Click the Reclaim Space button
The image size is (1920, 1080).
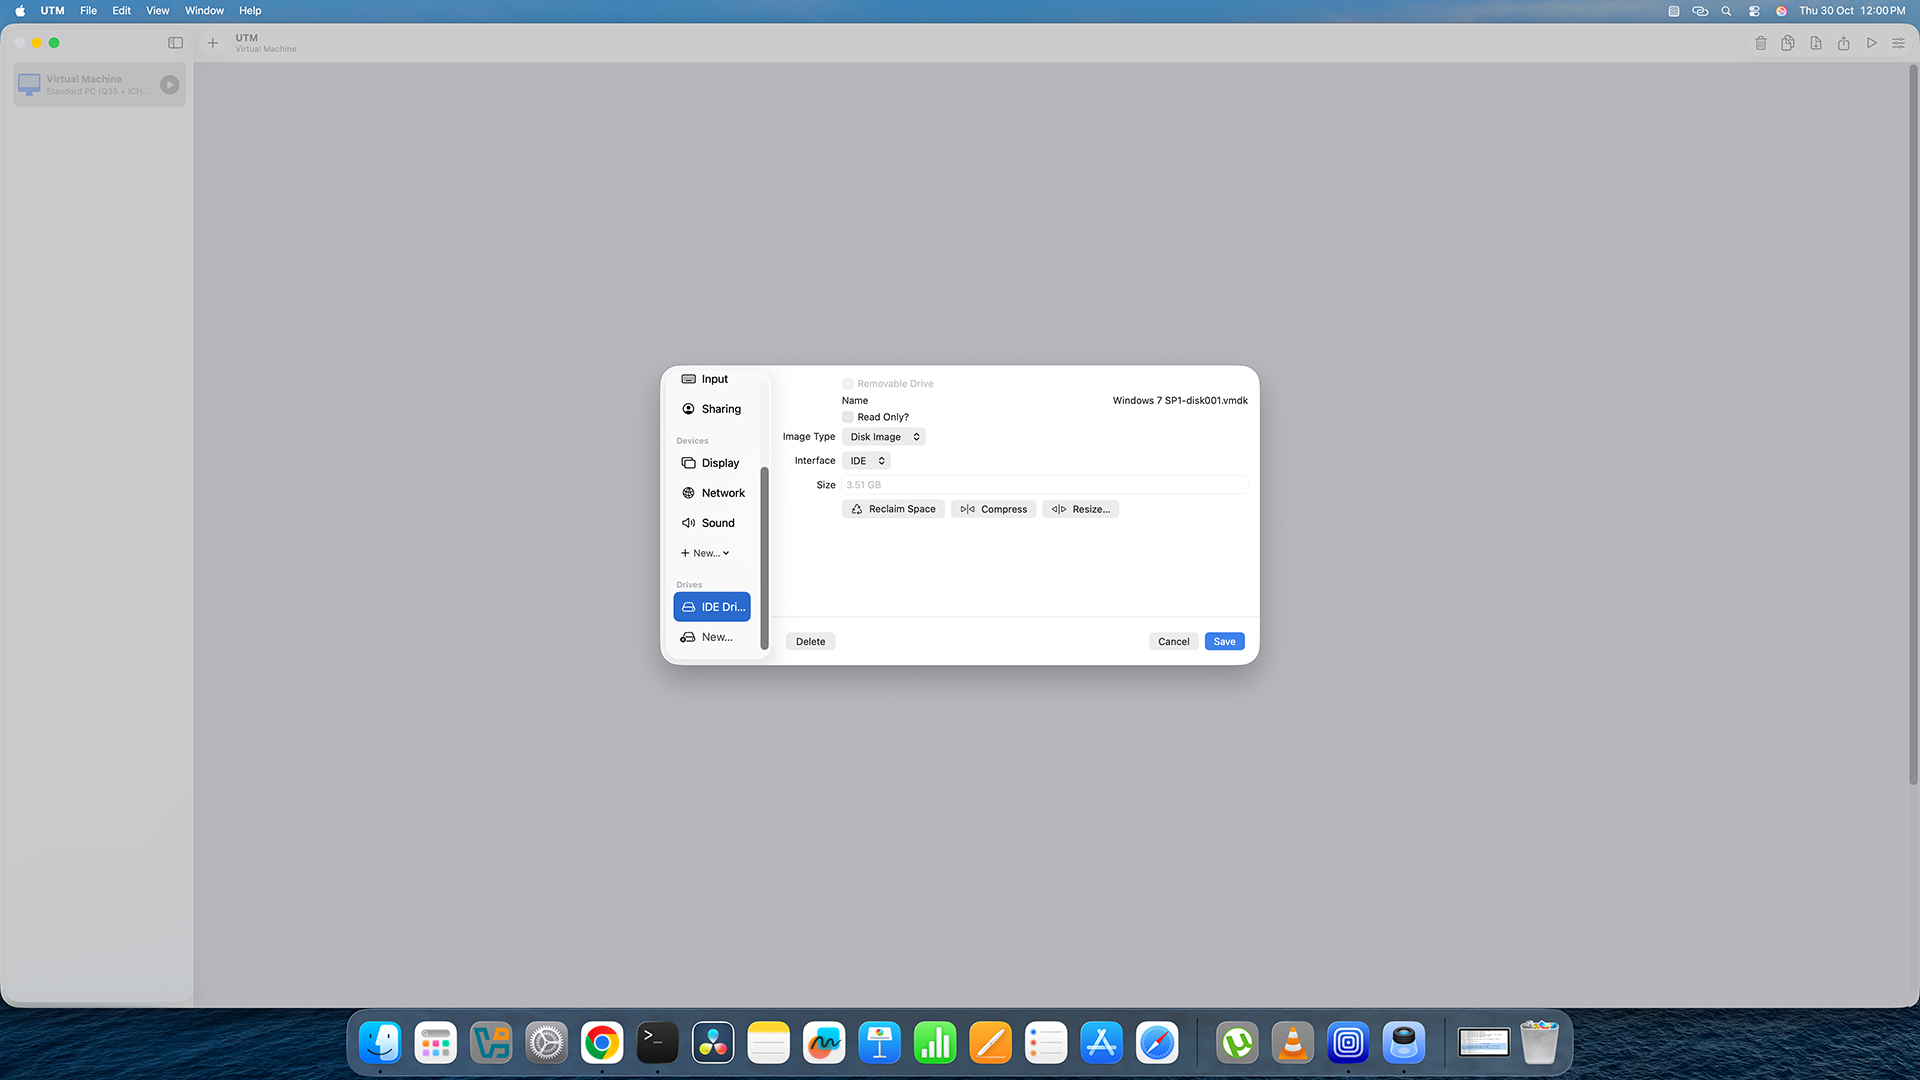pyautogui.click(x=892, y=509)
